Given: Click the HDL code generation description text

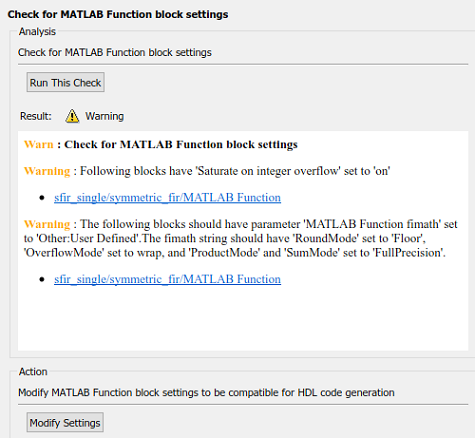Looking at the screenshot, I should click(x=206, y=392).
